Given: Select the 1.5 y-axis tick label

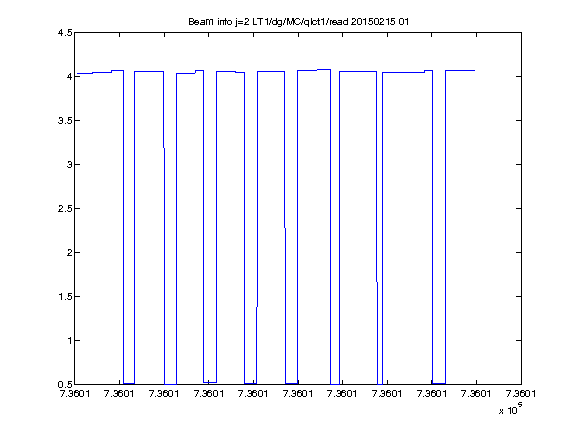Looking at the screenshot, I should 65,296.
